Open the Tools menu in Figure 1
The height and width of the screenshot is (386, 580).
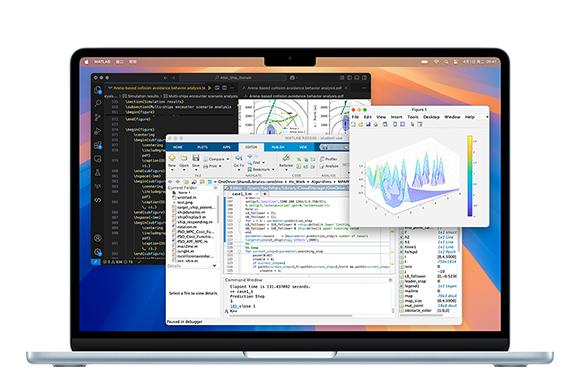pos(413,117)
